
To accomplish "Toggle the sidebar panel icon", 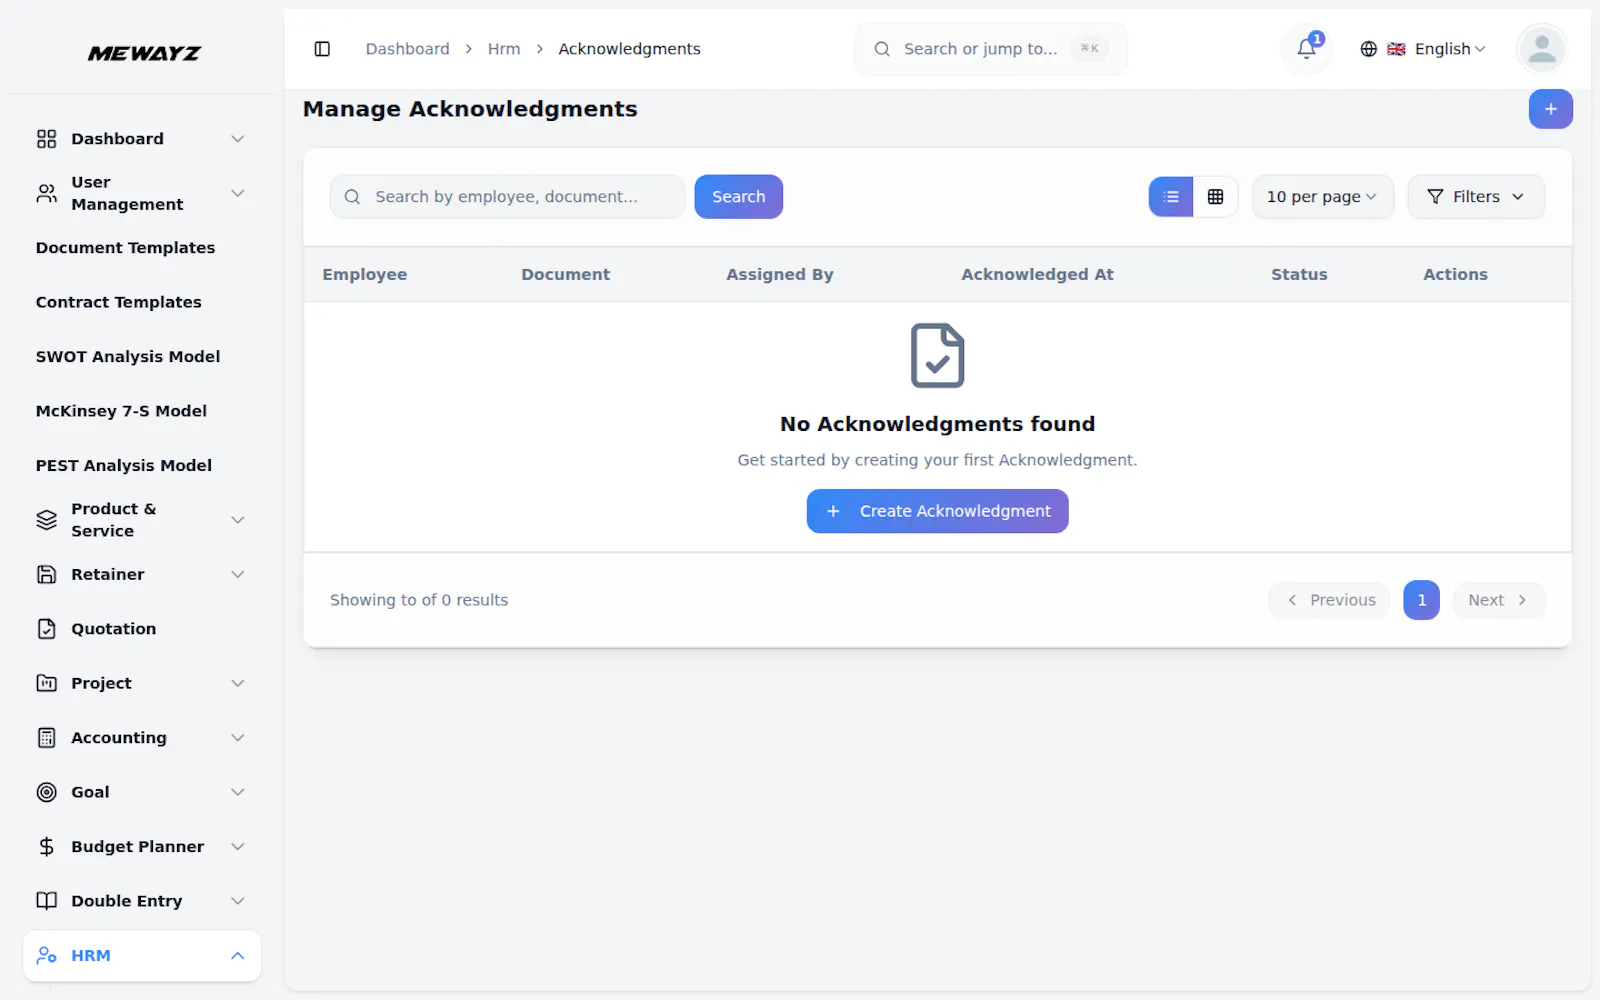I will pyautogui.click(x=322, y=49).
